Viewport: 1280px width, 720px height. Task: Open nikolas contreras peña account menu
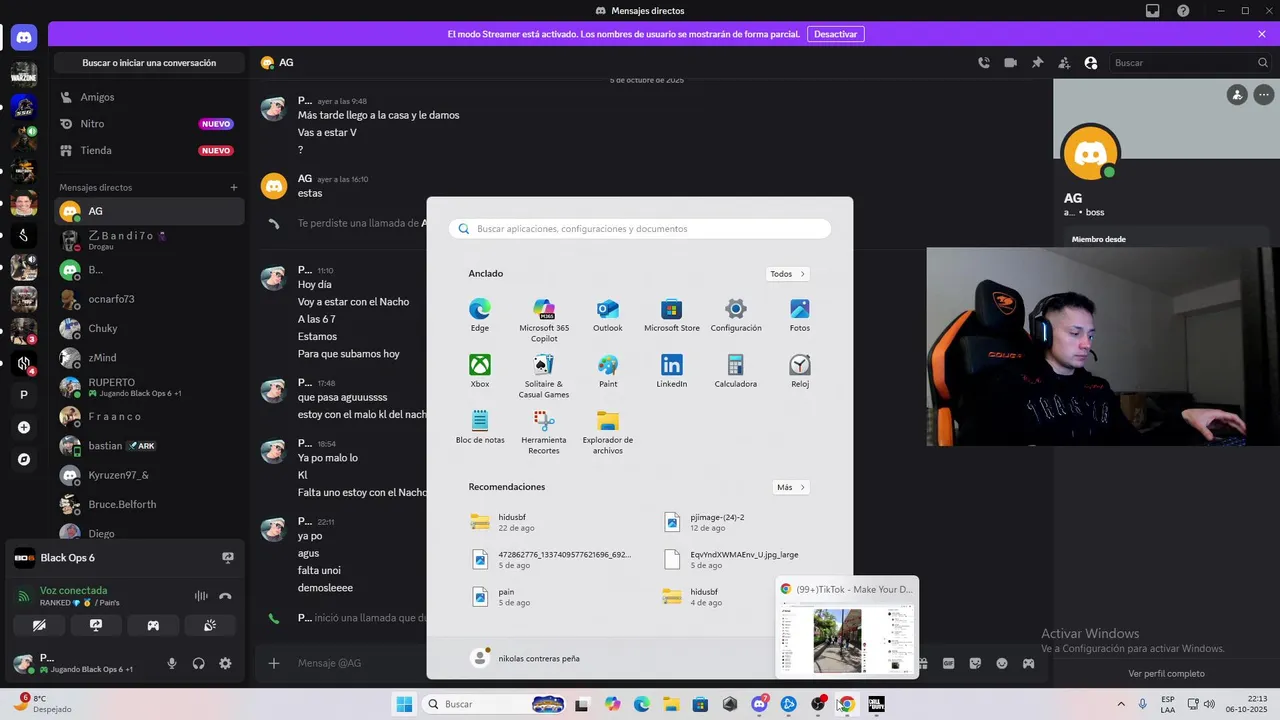526,658
